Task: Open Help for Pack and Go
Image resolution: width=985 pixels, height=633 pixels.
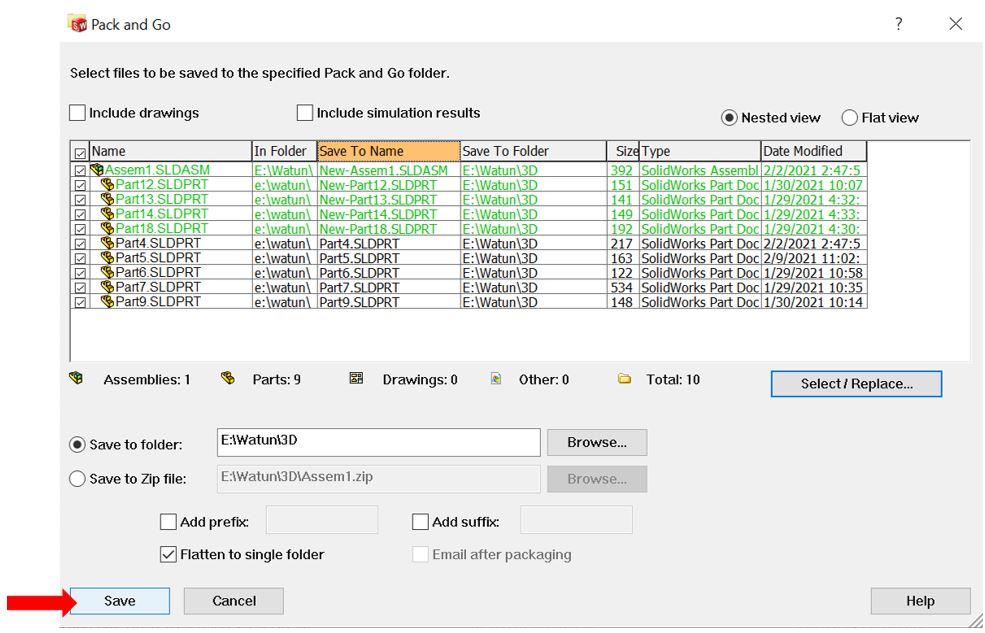Action: coord(920,601)
